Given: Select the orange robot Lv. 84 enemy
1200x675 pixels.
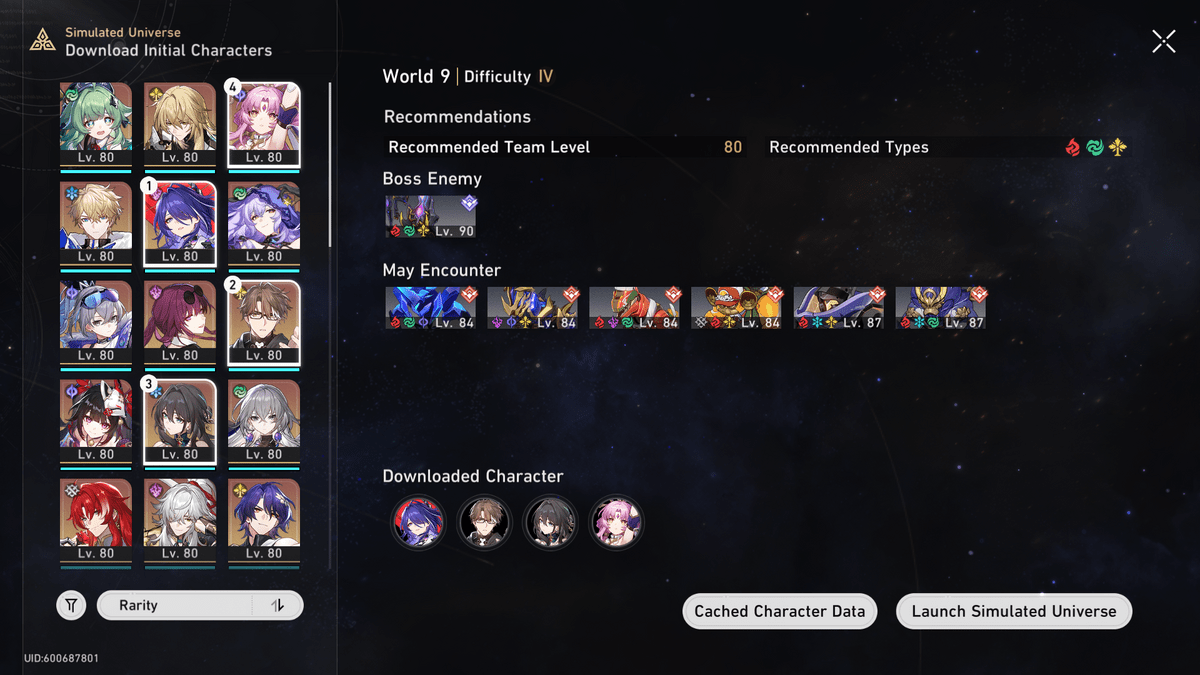Looking at the screenshot, I should point(737,308).
